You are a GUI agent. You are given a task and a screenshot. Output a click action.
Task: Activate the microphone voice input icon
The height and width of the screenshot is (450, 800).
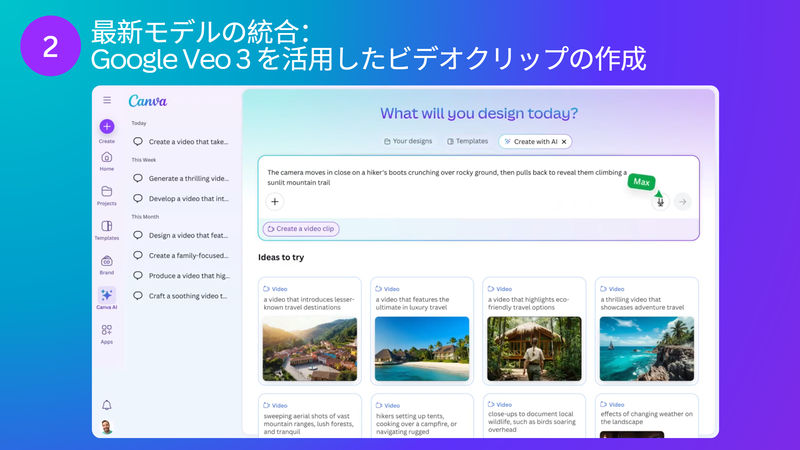pyautogui.click(x=660, y=202)
